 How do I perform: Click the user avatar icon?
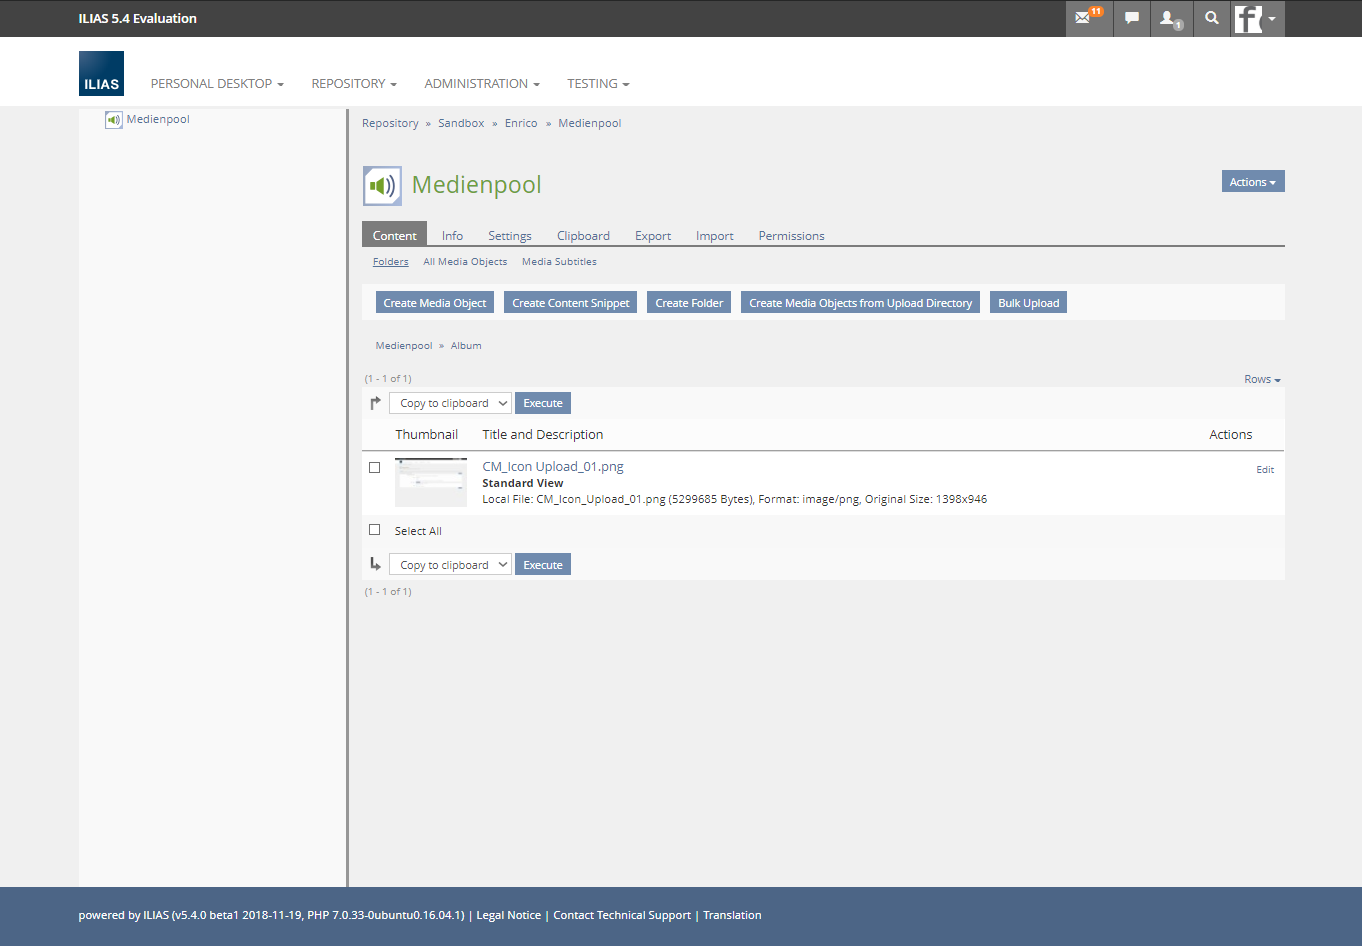pos(1249,18)
